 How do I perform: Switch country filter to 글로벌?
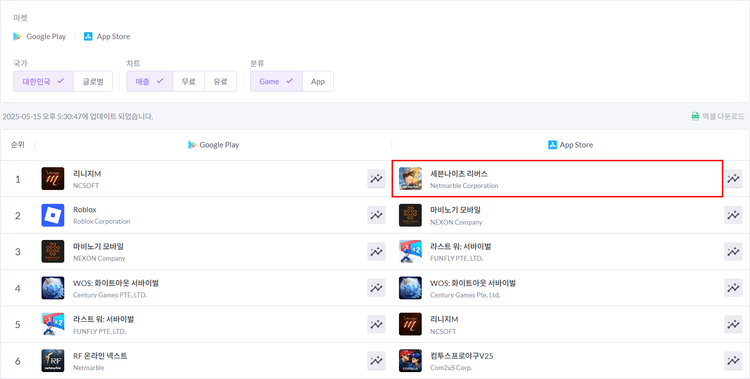pyautogui.click(x=93, y=81)
